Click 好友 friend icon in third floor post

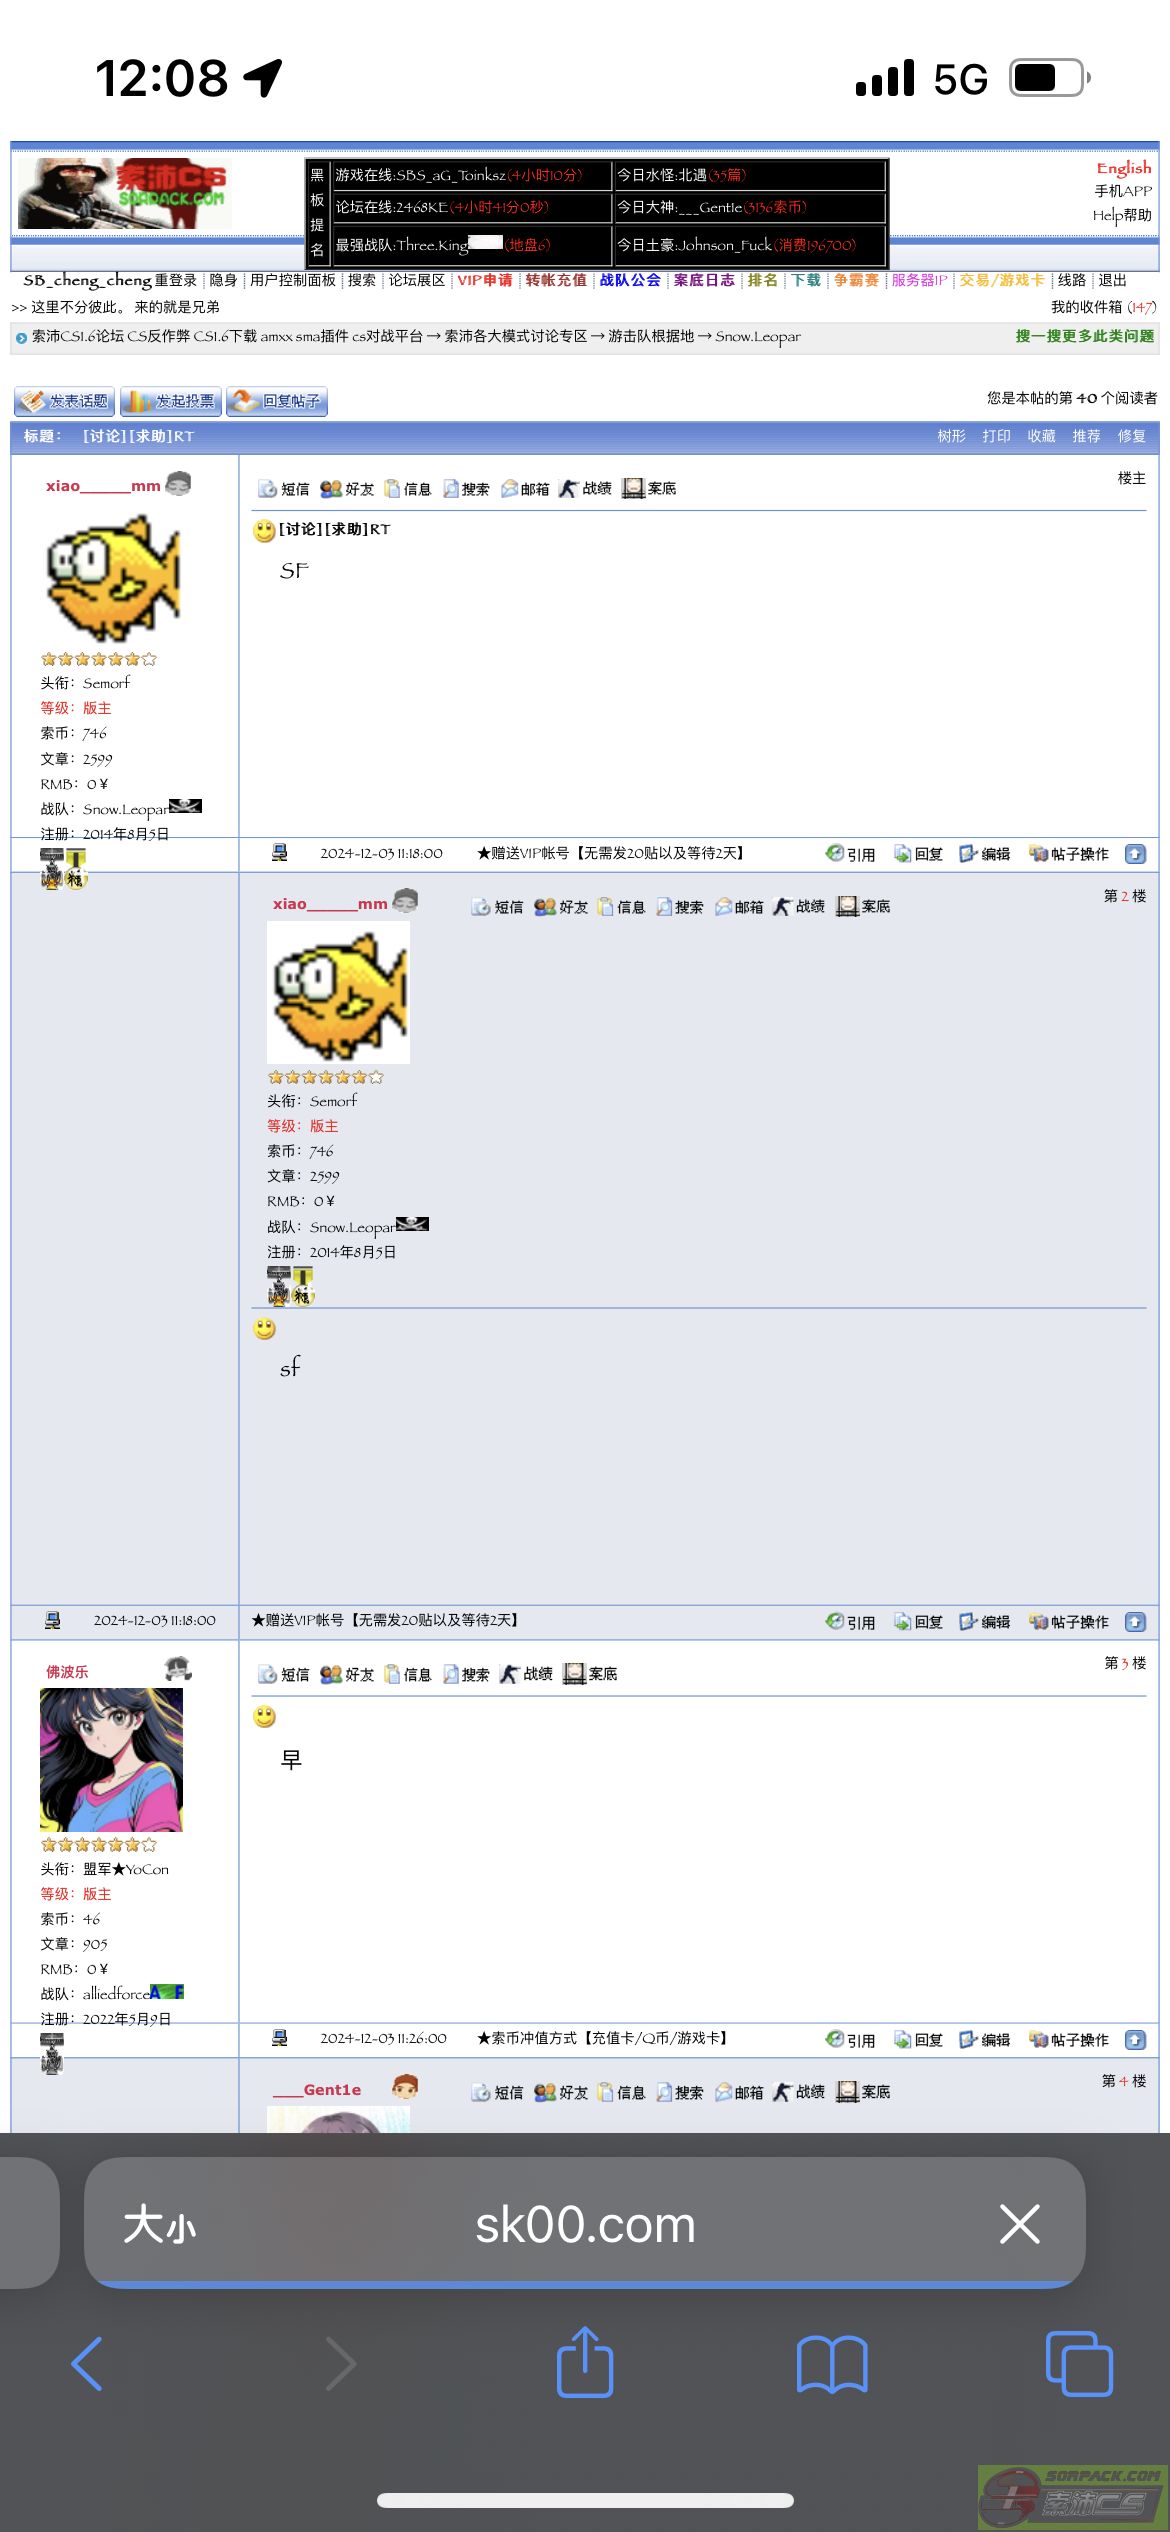pyautogui.click(x=347, y=1674)
